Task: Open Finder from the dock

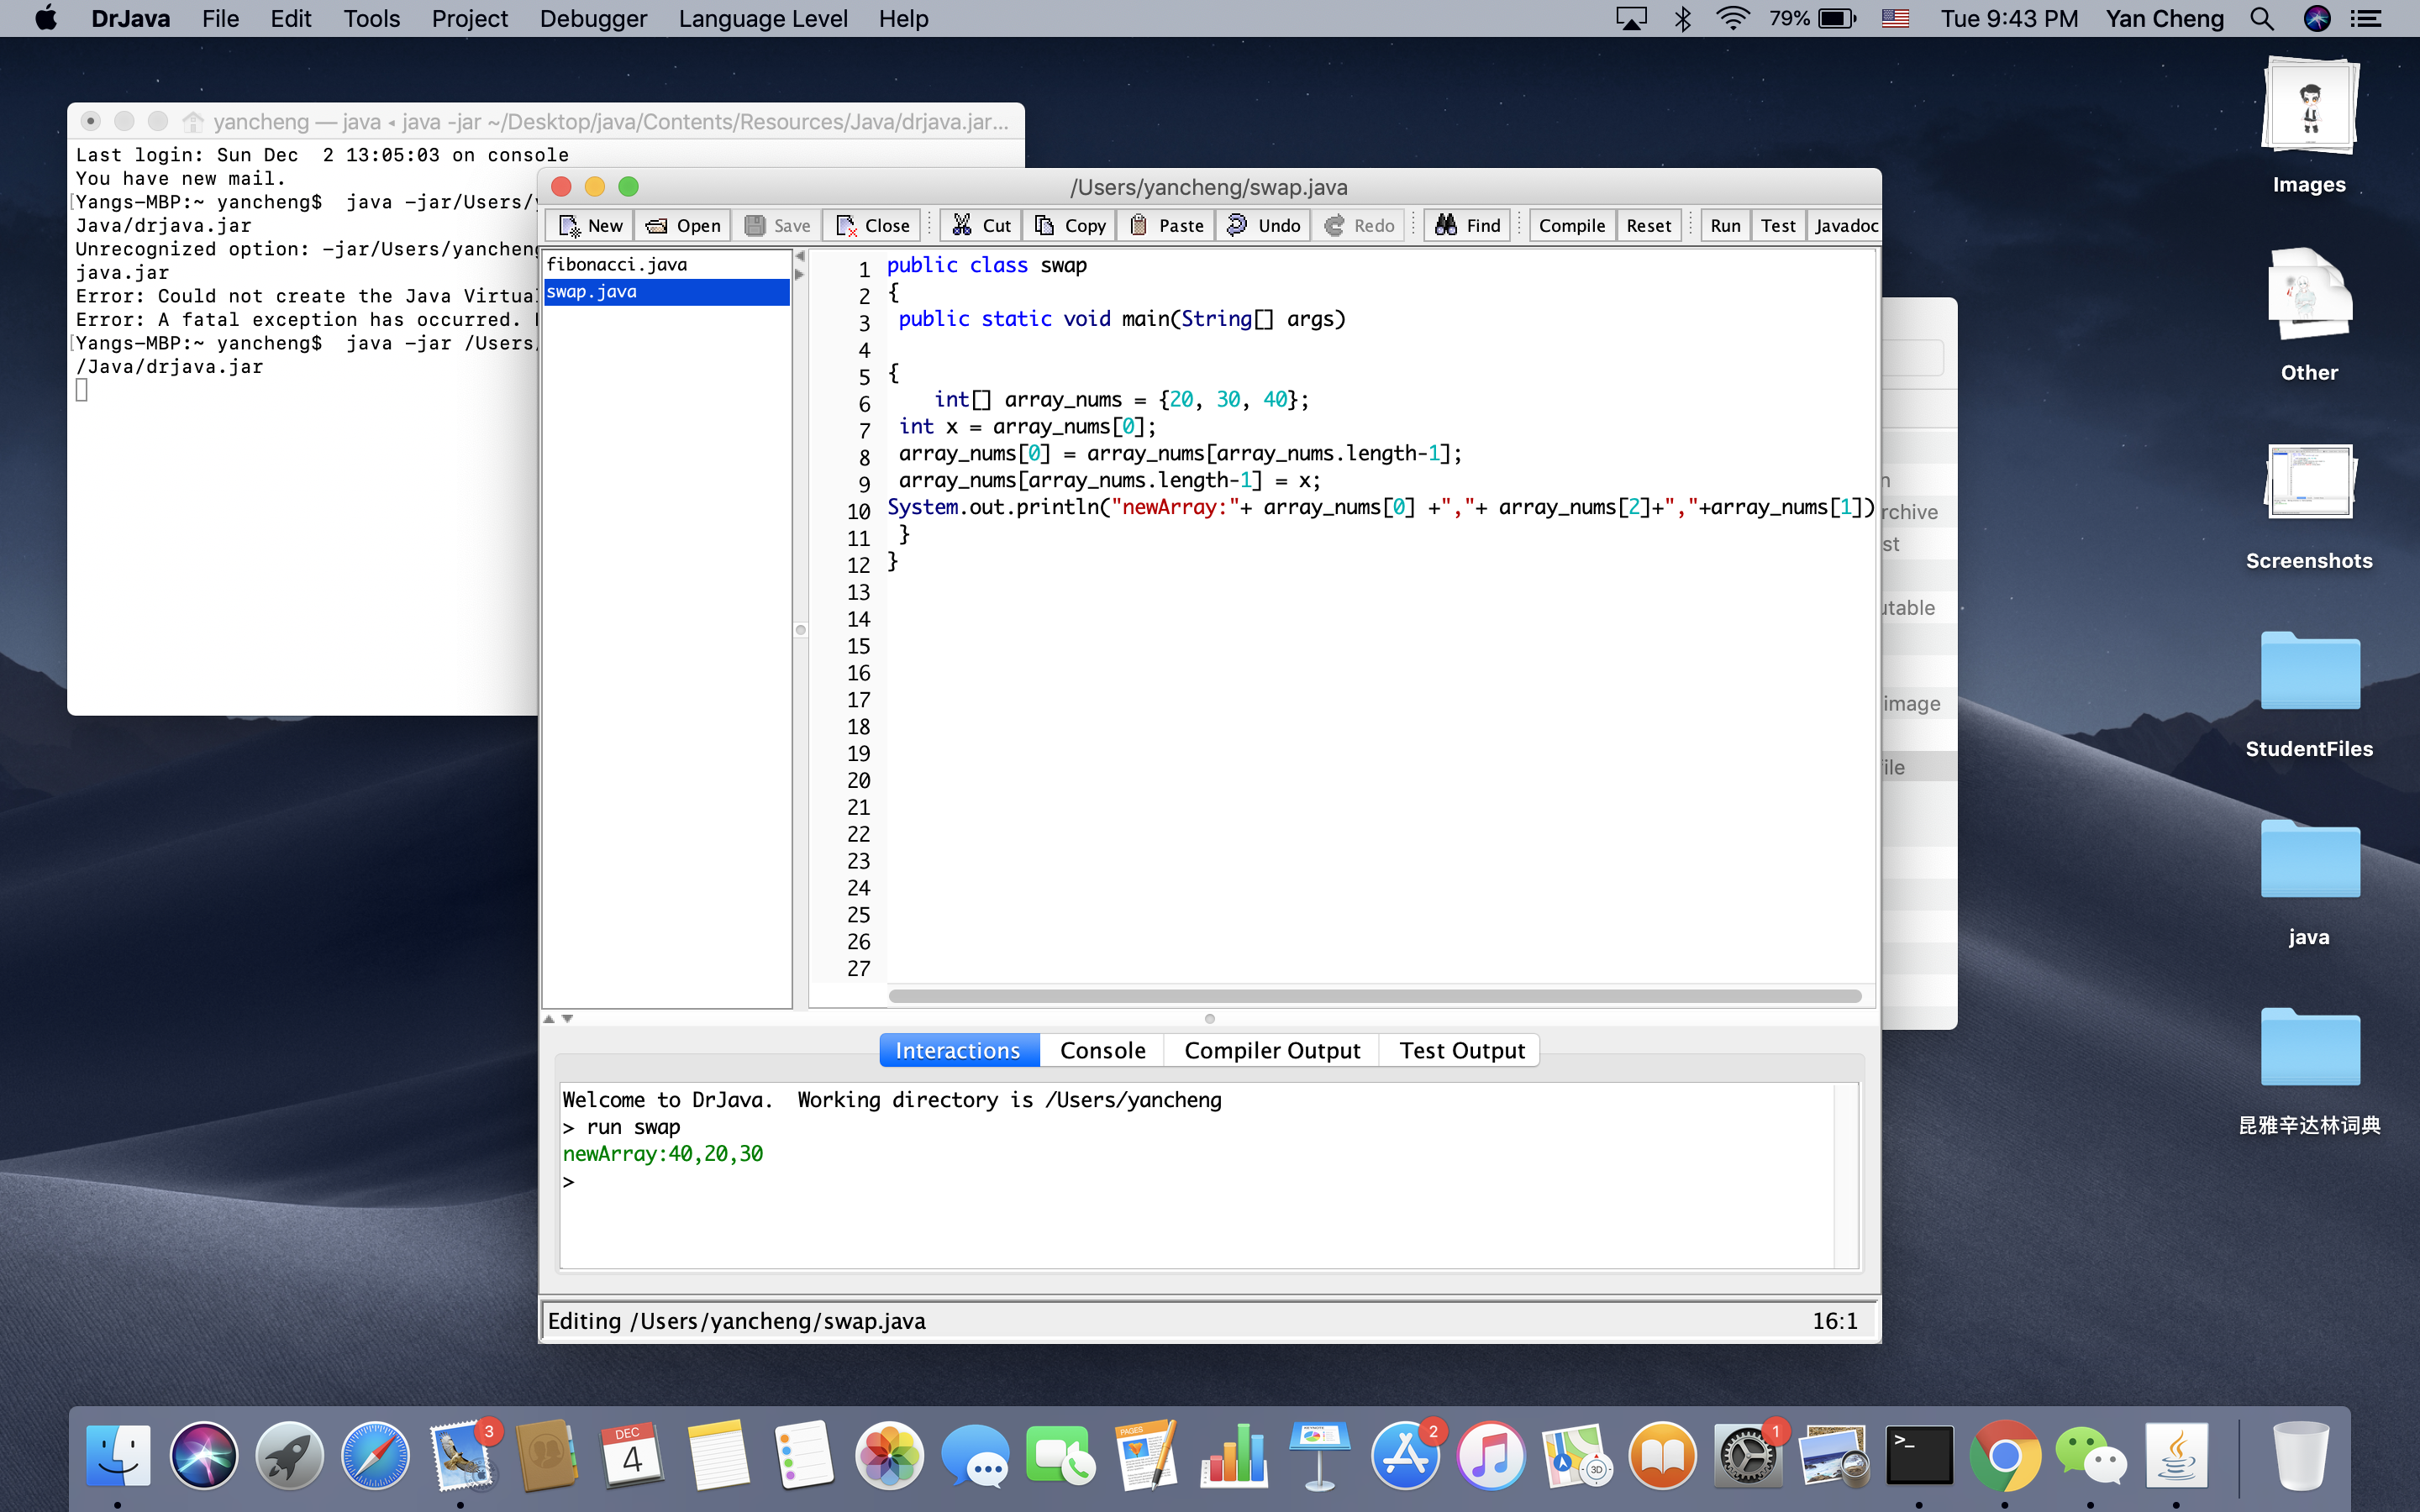Action: 118,1455
